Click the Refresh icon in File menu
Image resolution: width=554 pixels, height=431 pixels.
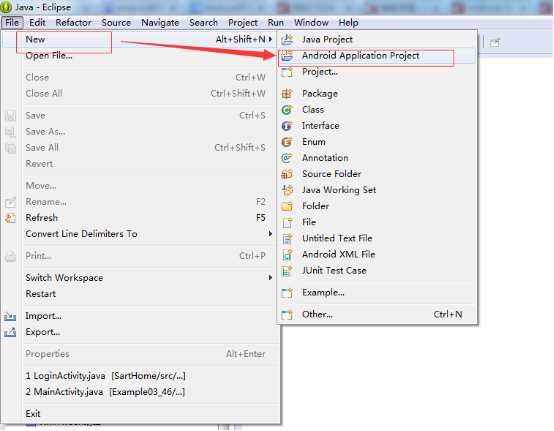(11, 218)
